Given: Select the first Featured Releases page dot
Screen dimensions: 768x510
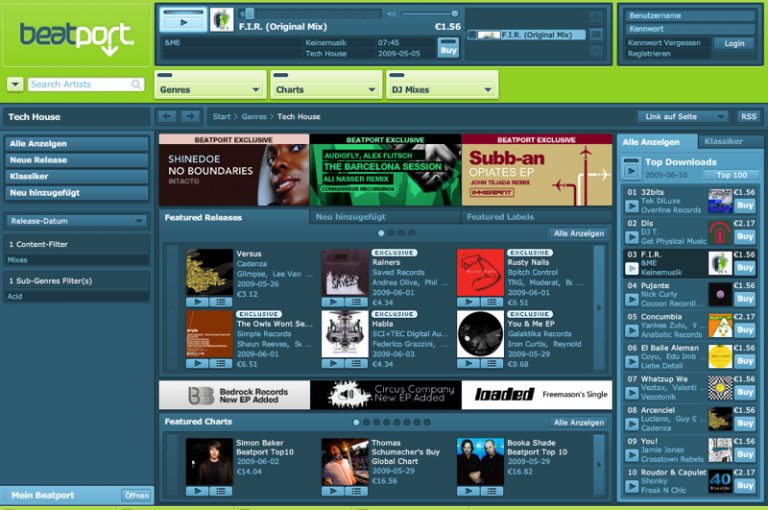Looking at the screenshot, I should click(381, 233).
